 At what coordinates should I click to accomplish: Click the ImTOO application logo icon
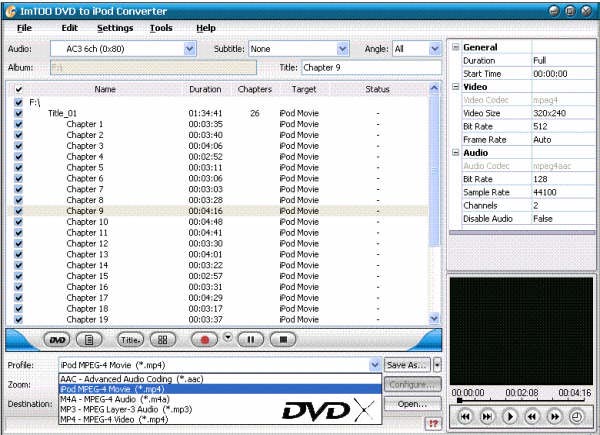10,11
